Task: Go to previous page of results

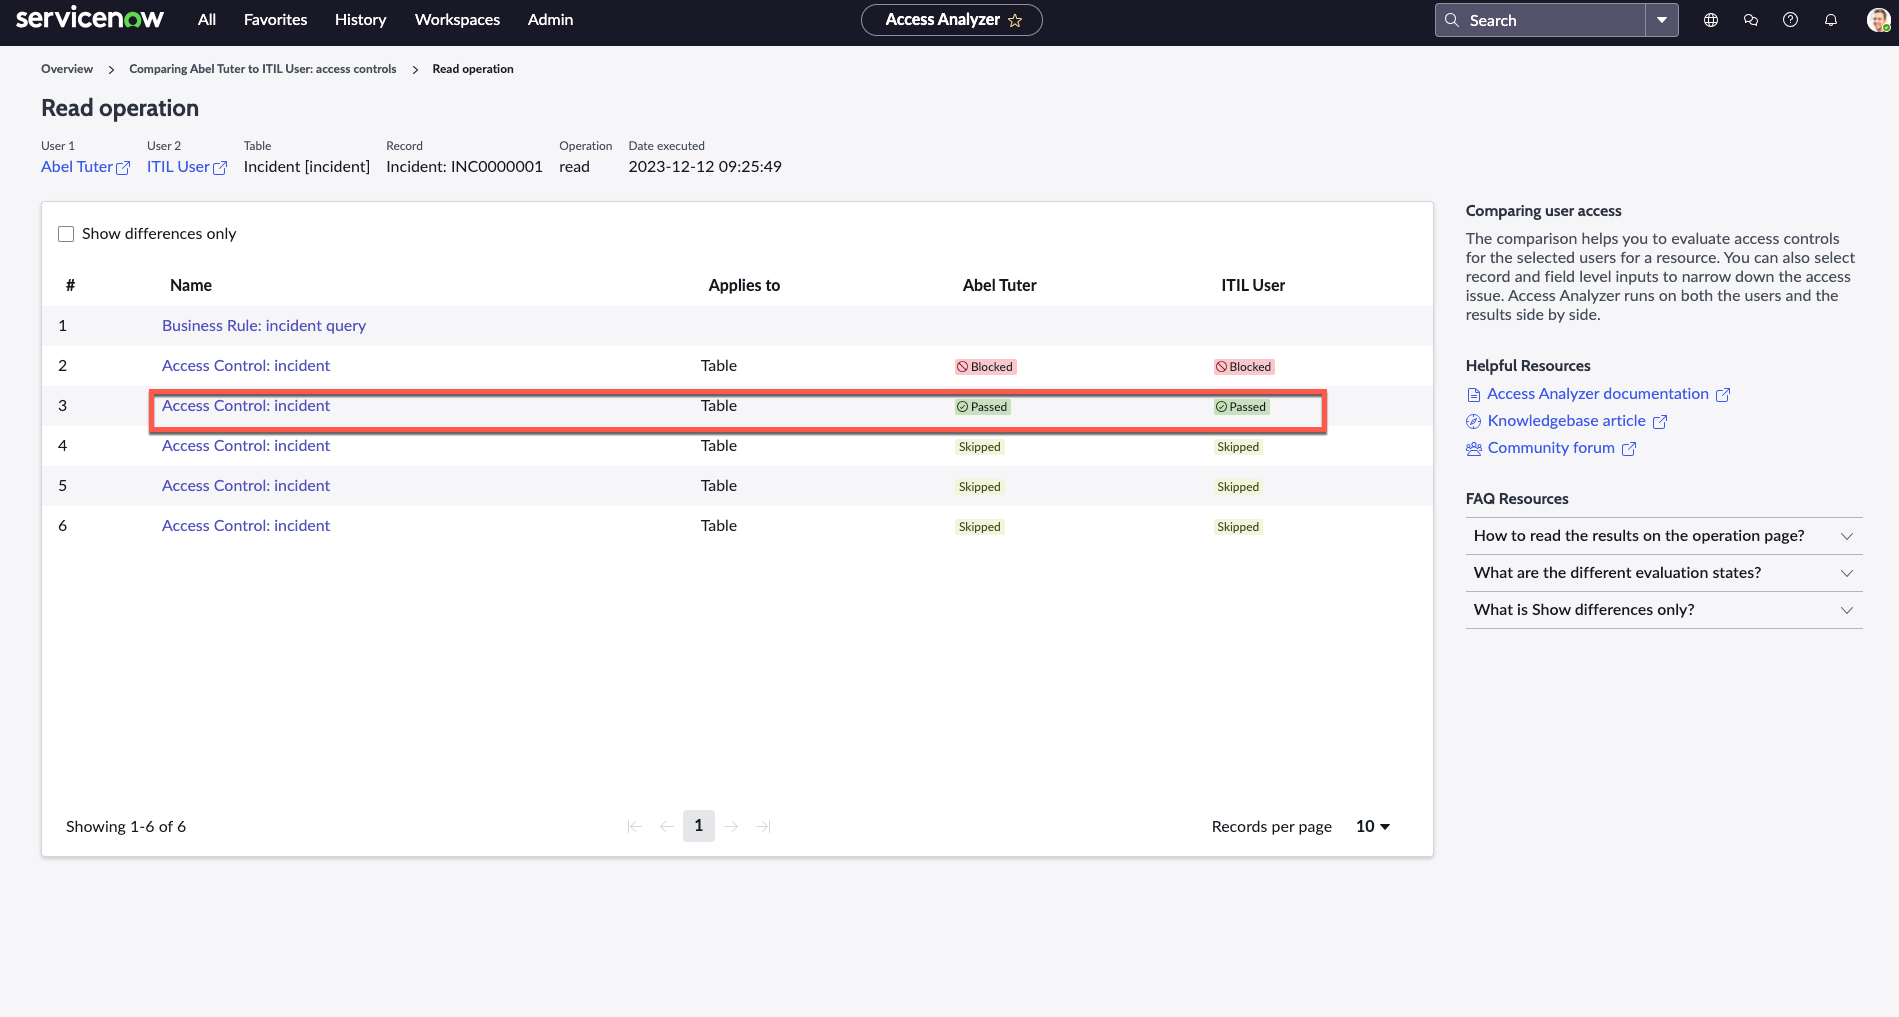Action: pos(667,826)
